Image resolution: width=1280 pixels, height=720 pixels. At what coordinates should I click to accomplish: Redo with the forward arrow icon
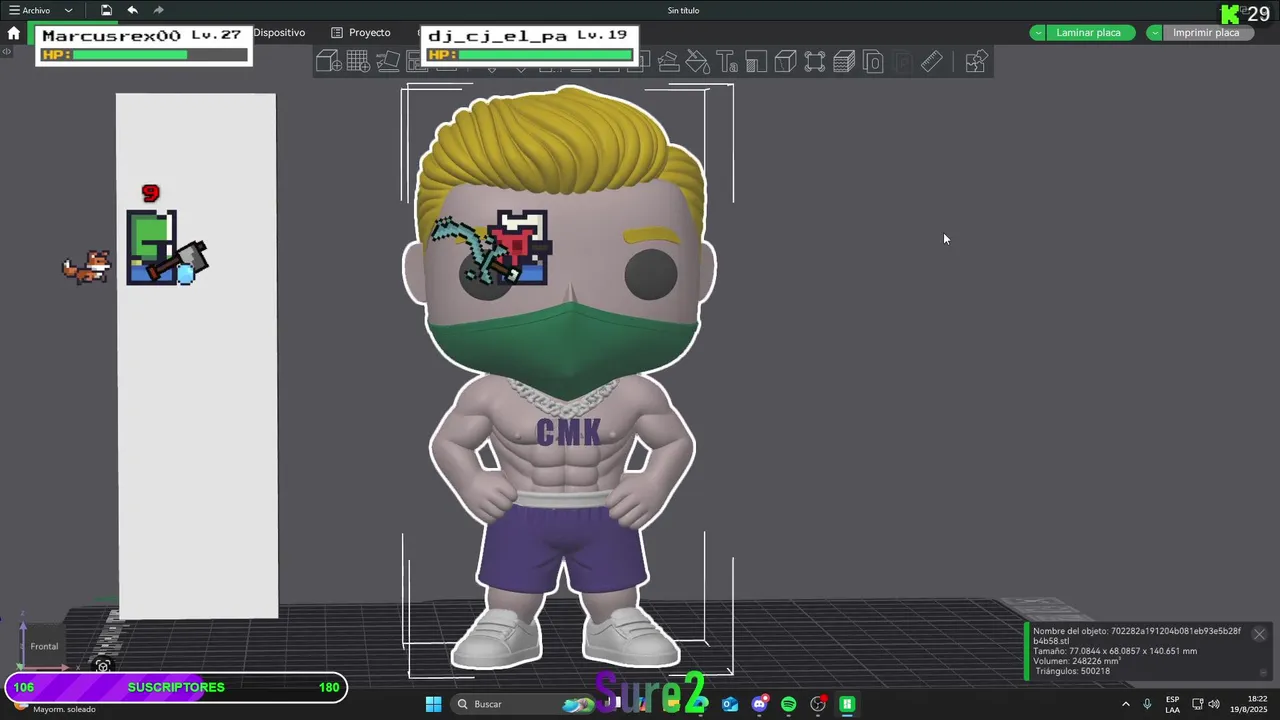158,10
